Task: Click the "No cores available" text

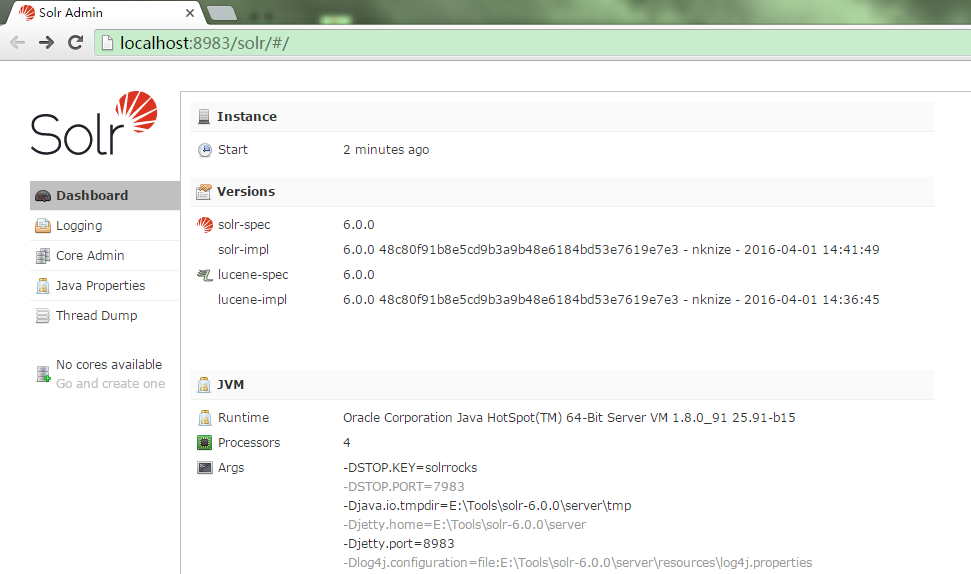Action: tap(109, 365)
